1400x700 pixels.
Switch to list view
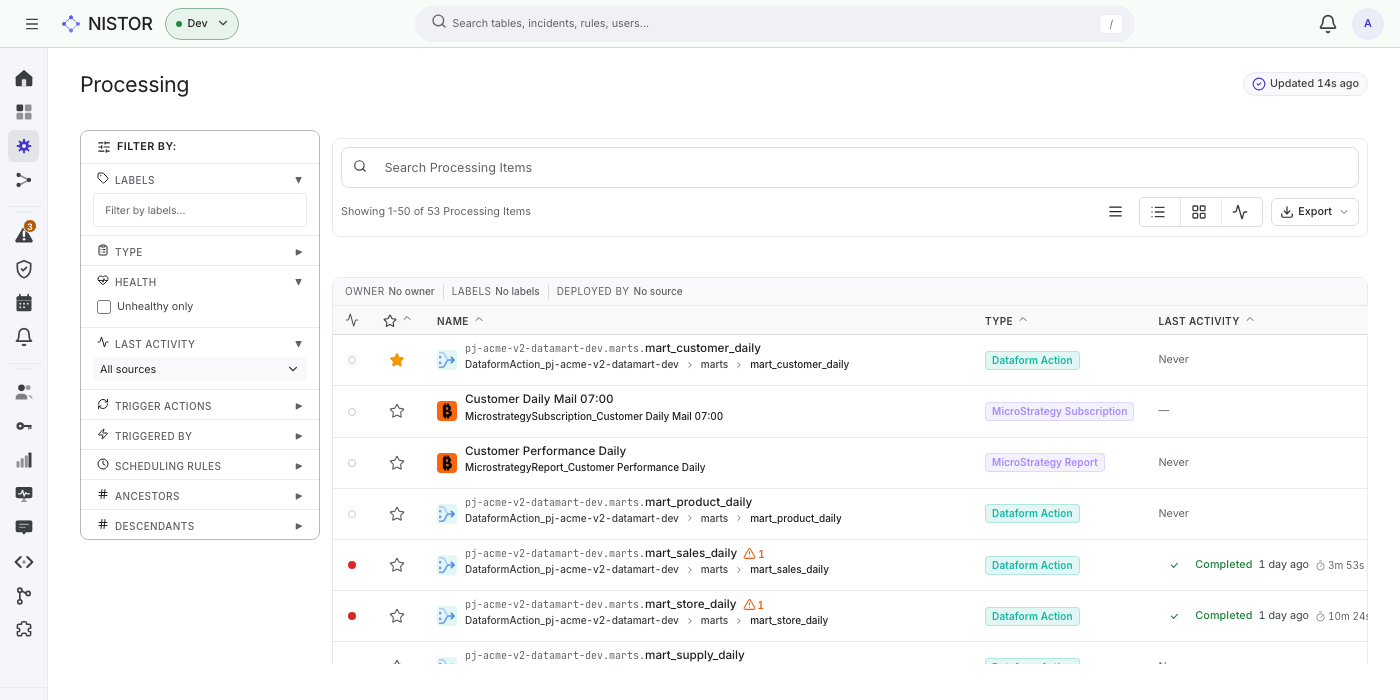(1159, 212)
